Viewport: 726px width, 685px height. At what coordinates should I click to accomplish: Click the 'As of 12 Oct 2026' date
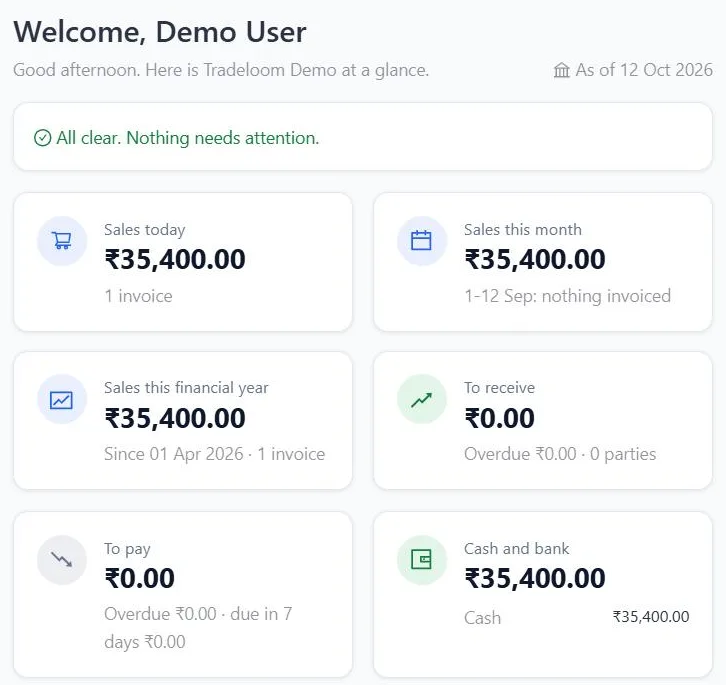coord(644,70)
